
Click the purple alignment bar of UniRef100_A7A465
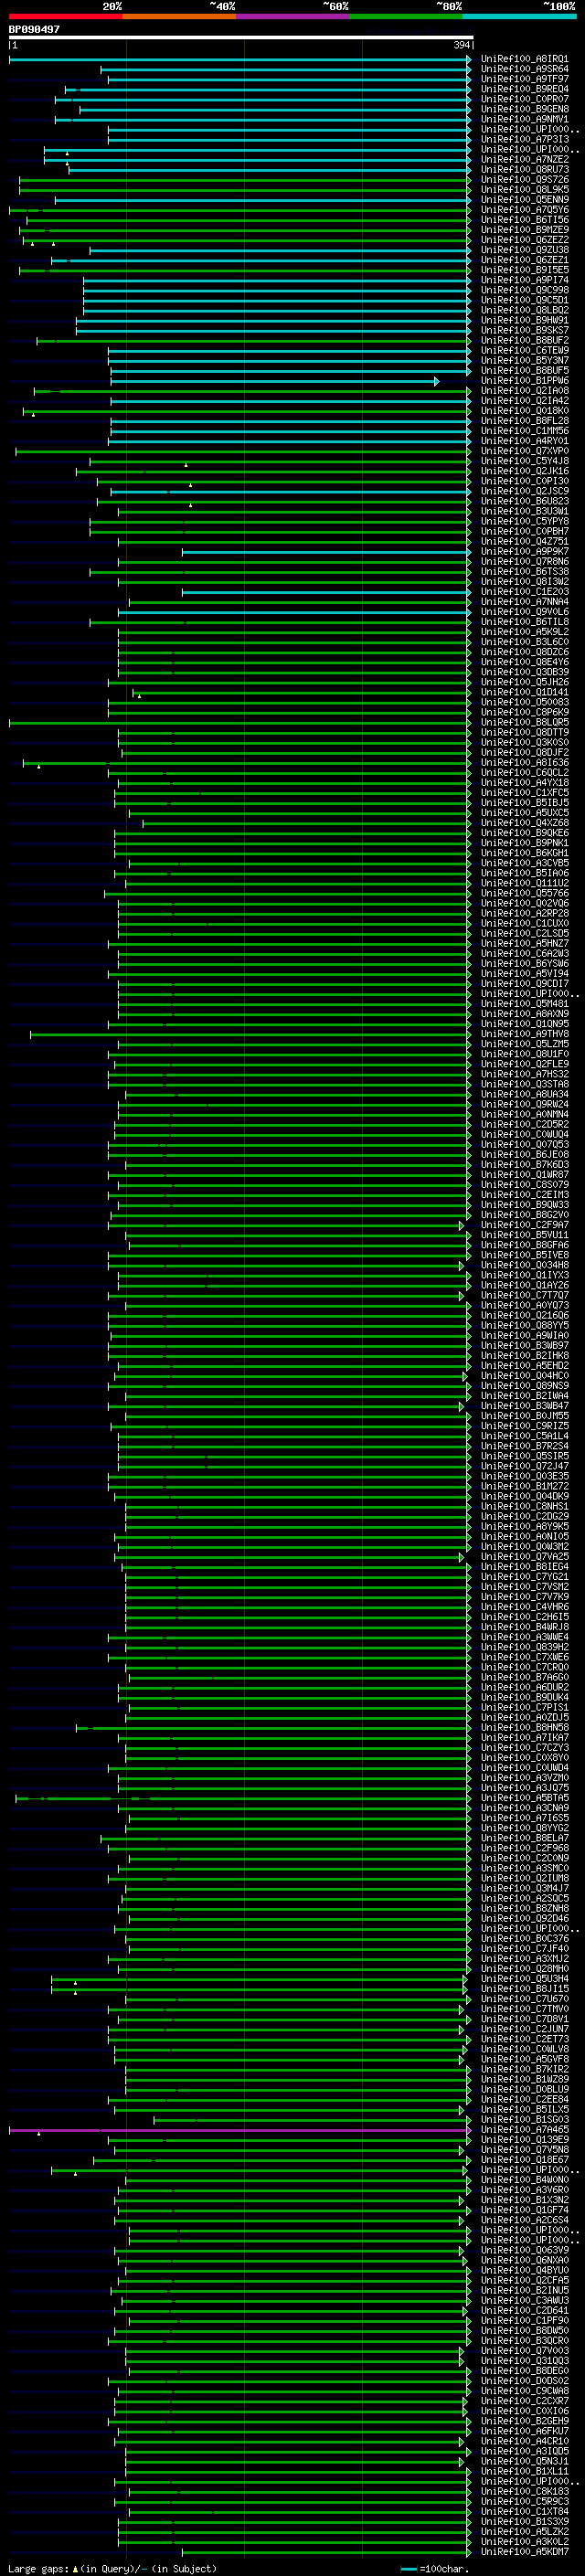[x=240, y=2130]
